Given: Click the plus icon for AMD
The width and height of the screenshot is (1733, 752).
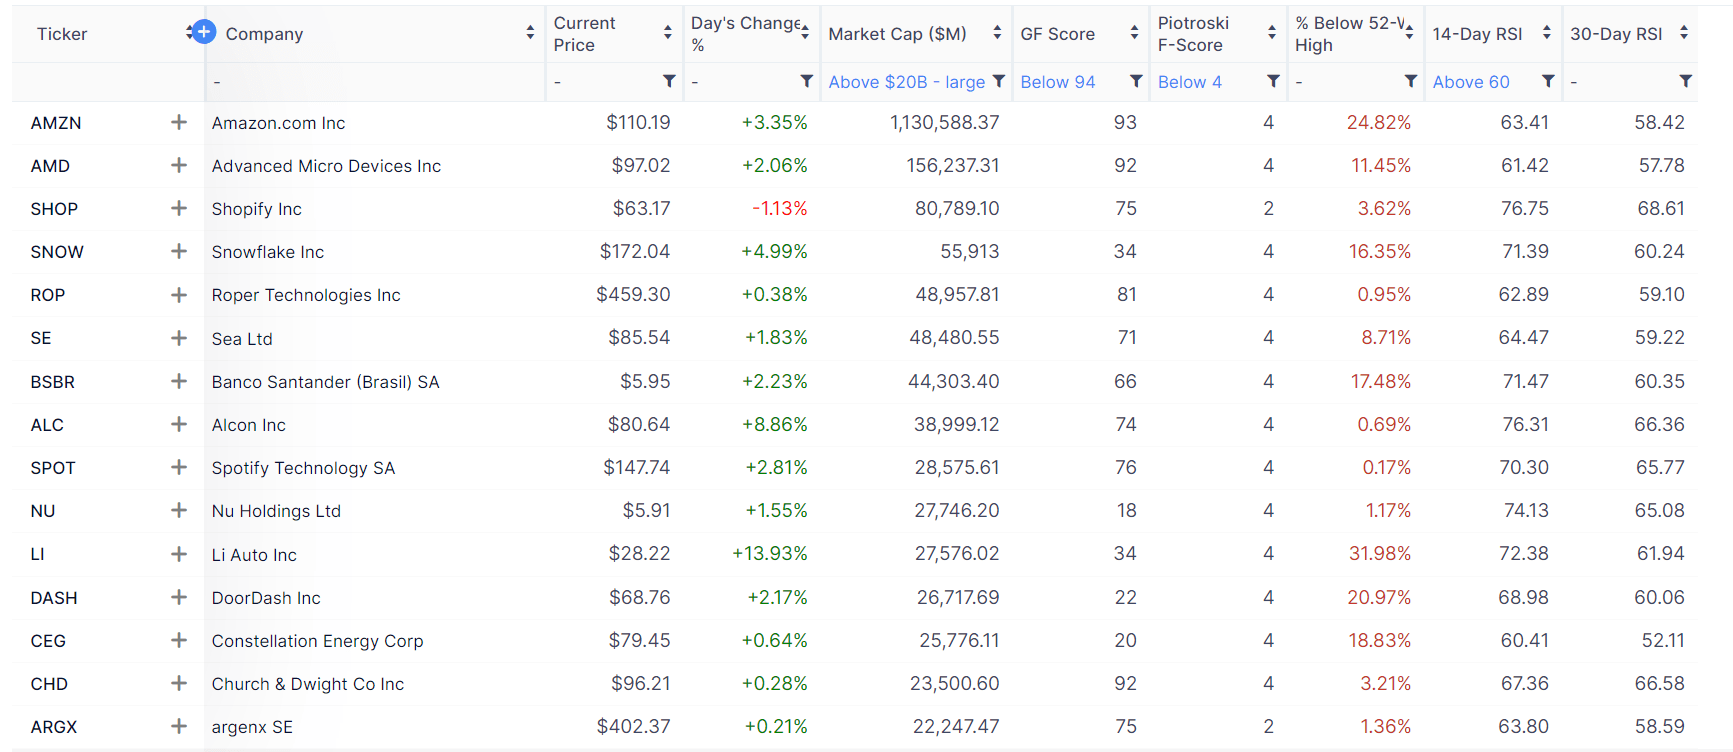Looking at the screenshot, I should pos(179,165).
